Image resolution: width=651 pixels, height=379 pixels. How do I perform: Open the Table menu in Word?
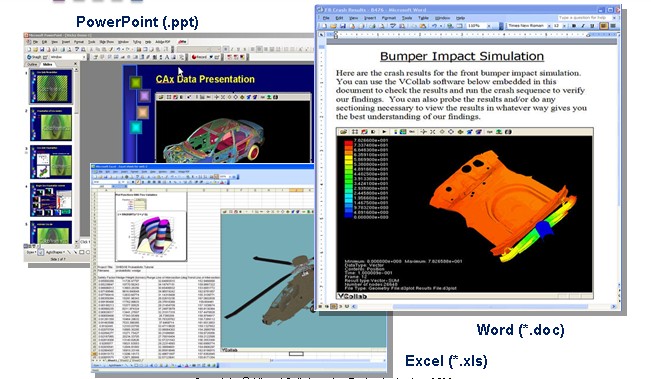423,18
